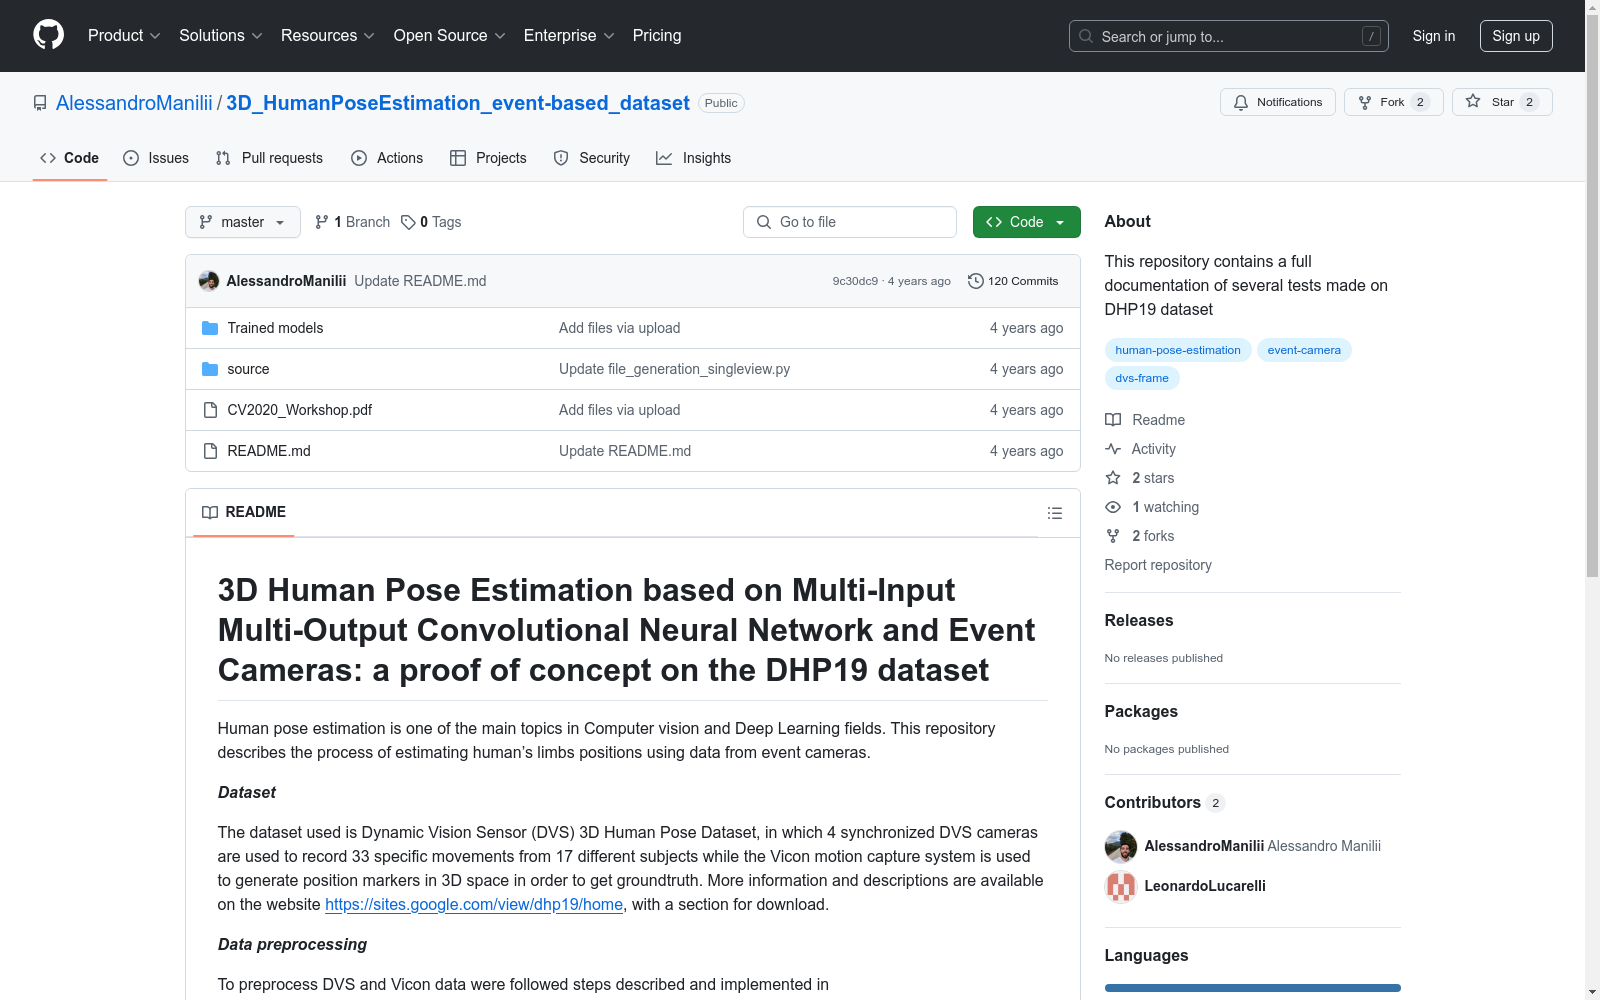
Task: Click the Search or jump to field
Action: pos(1229,36)
